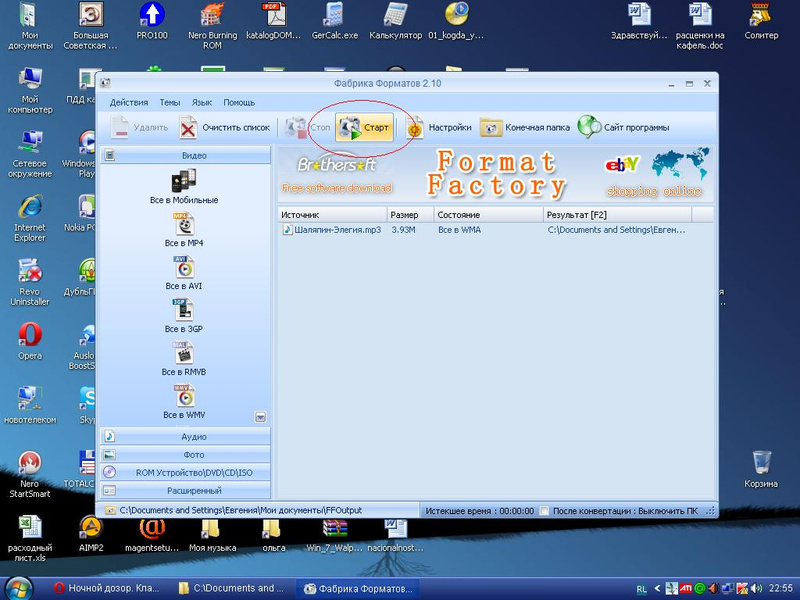Screen dimensions: 800x600
Task: Click the Старт conversion button
Action: tap(364, 128)
